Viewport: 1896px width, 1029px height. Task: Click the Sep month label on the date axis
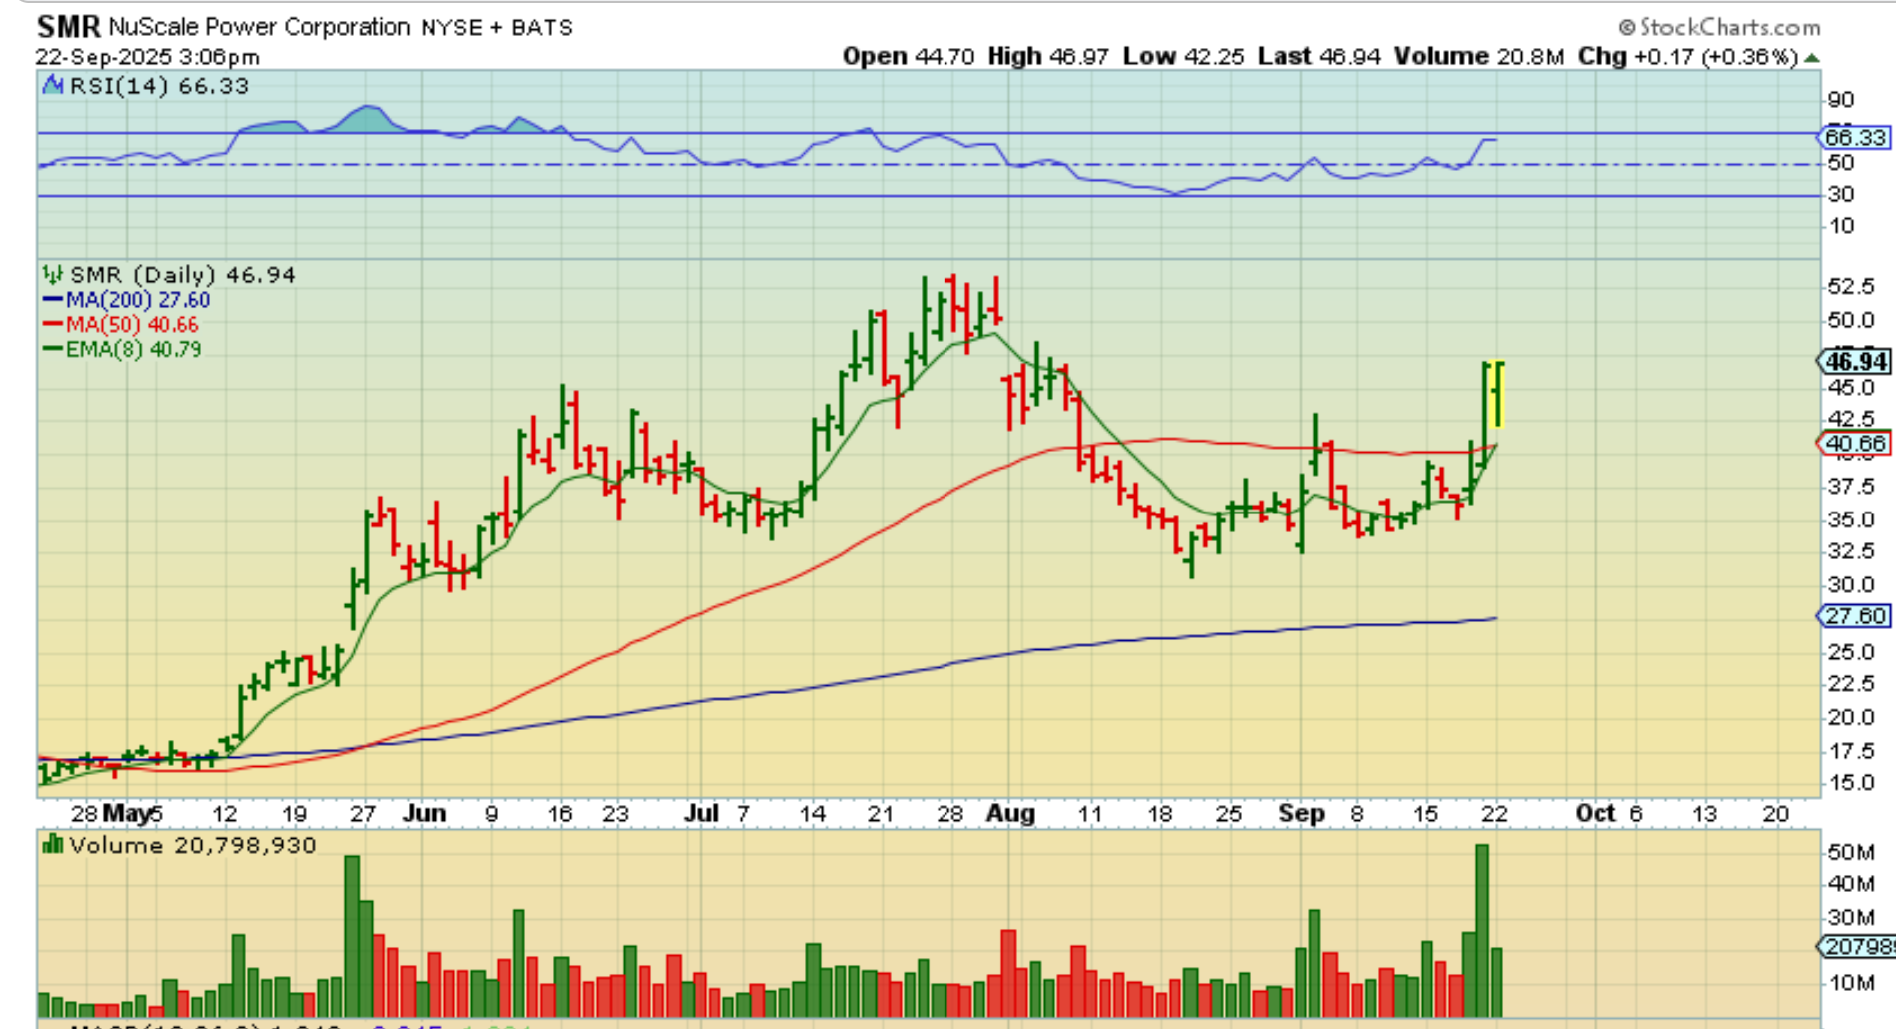(x=1302, y=813)
